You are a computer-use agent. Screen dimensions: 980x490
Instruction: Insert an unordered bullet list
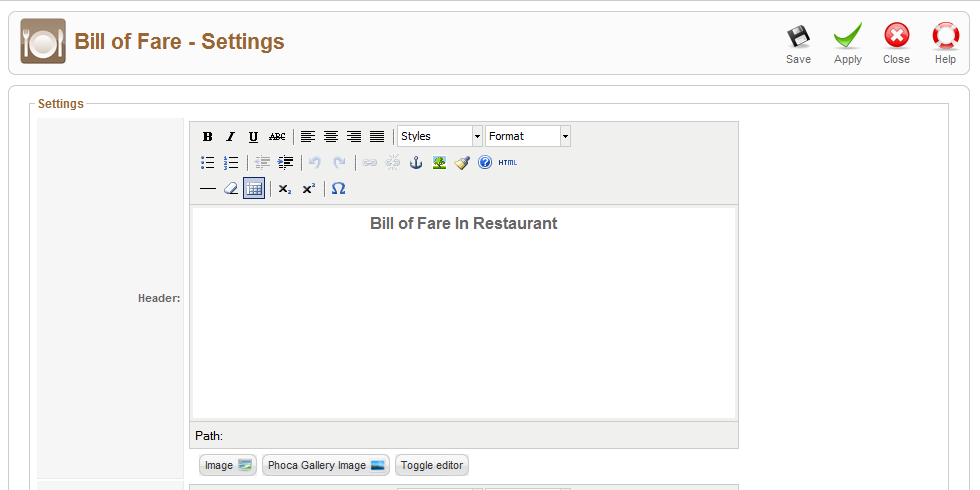tap(208, 162)
